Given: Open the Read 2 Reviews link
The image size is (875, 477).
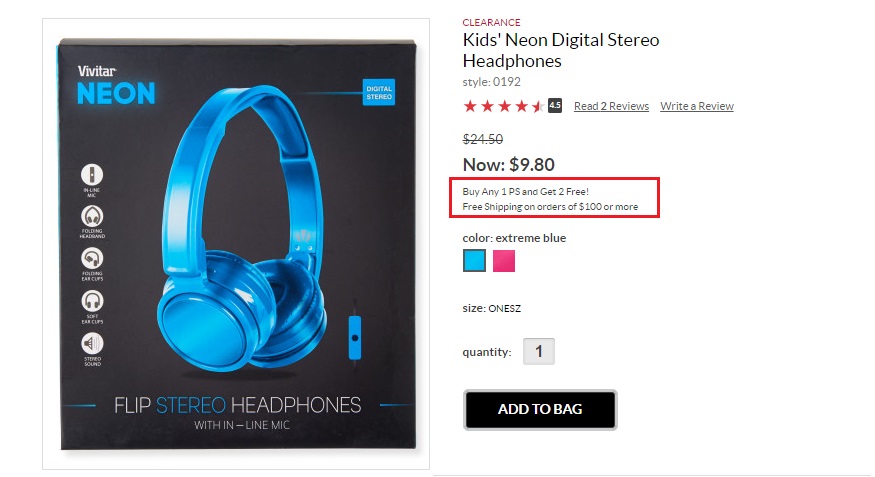Looking at the screenshot, I should [611, 106].
